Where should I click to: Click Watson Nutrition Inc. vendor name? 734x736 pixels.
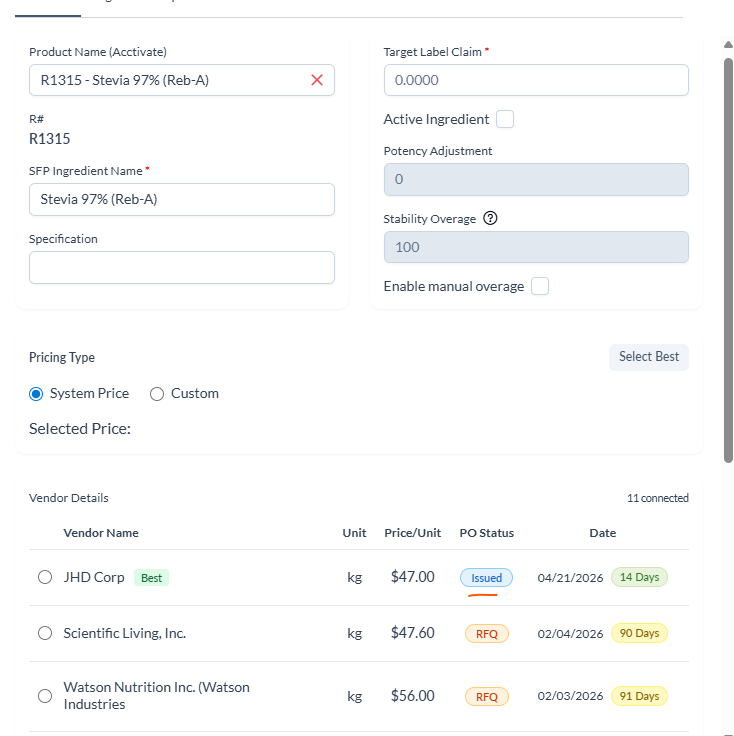[156, 696]
